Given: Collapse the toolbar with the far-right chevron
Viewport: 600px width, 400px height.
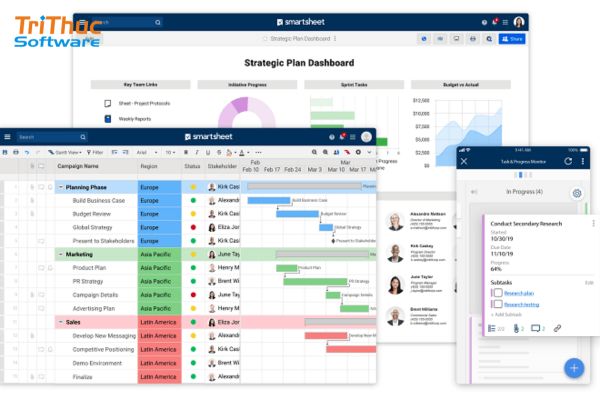Looking at the screenshot, I should 369,152.
